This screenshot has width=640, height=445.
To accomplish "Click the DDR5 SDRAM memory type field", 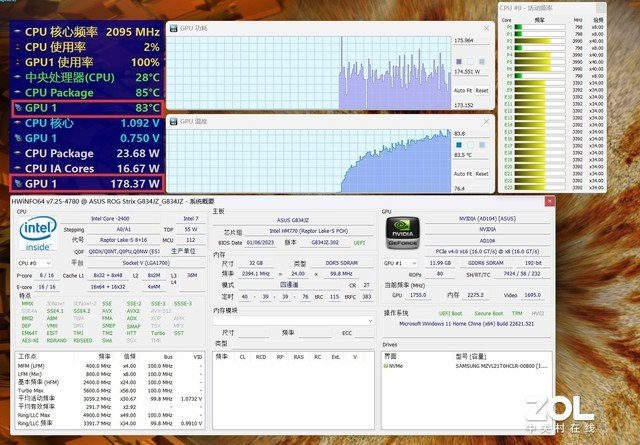I will coord(342,263).
